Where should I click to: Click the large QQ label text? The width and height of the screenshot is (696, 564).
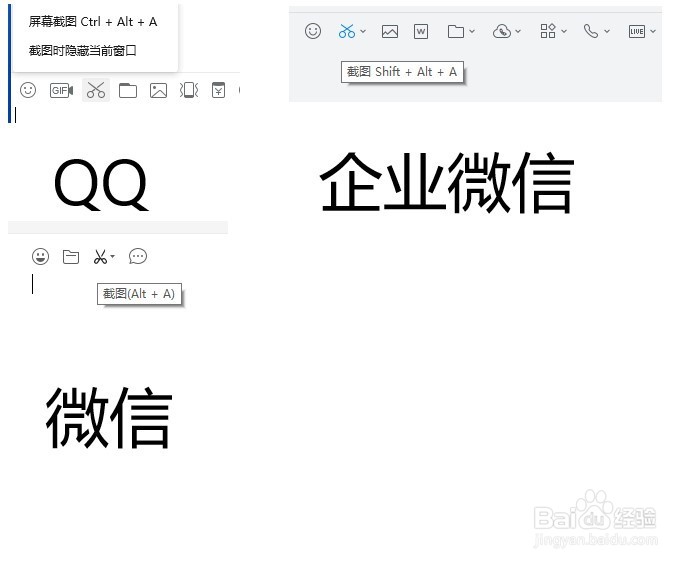point(101,185)
